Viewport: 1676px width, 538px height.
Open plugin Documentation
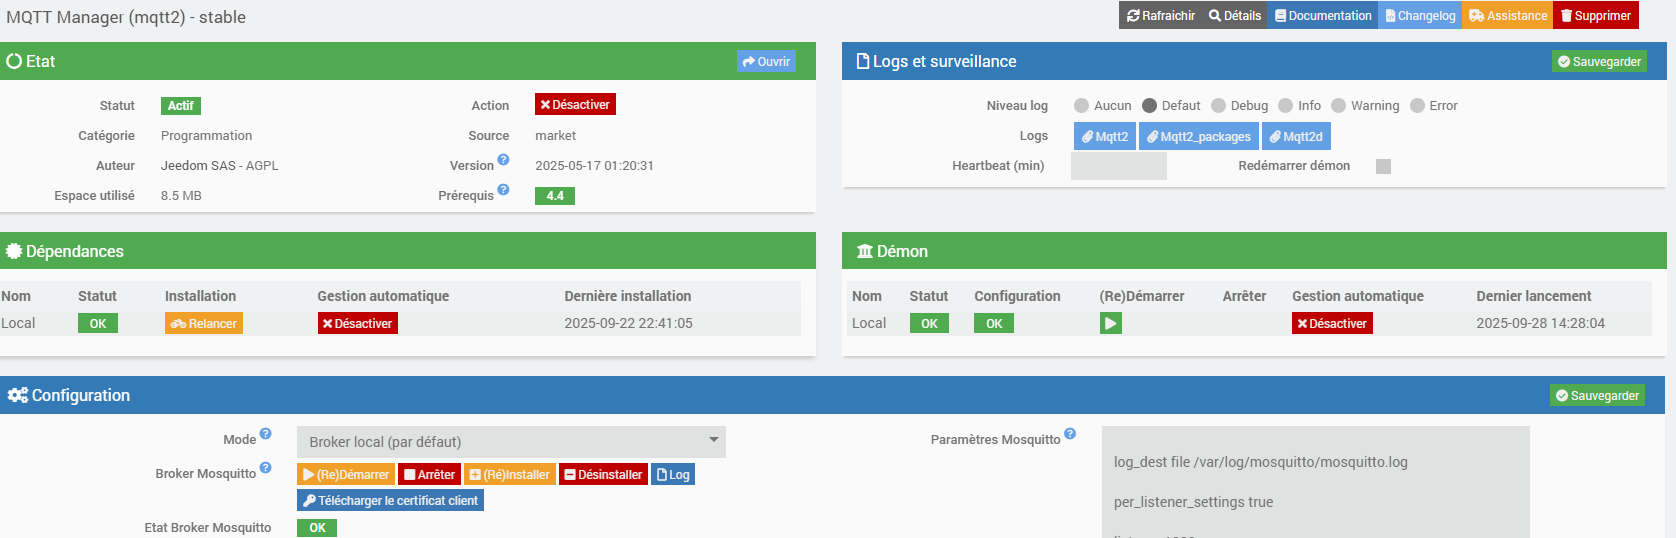tap(1323, 15)
